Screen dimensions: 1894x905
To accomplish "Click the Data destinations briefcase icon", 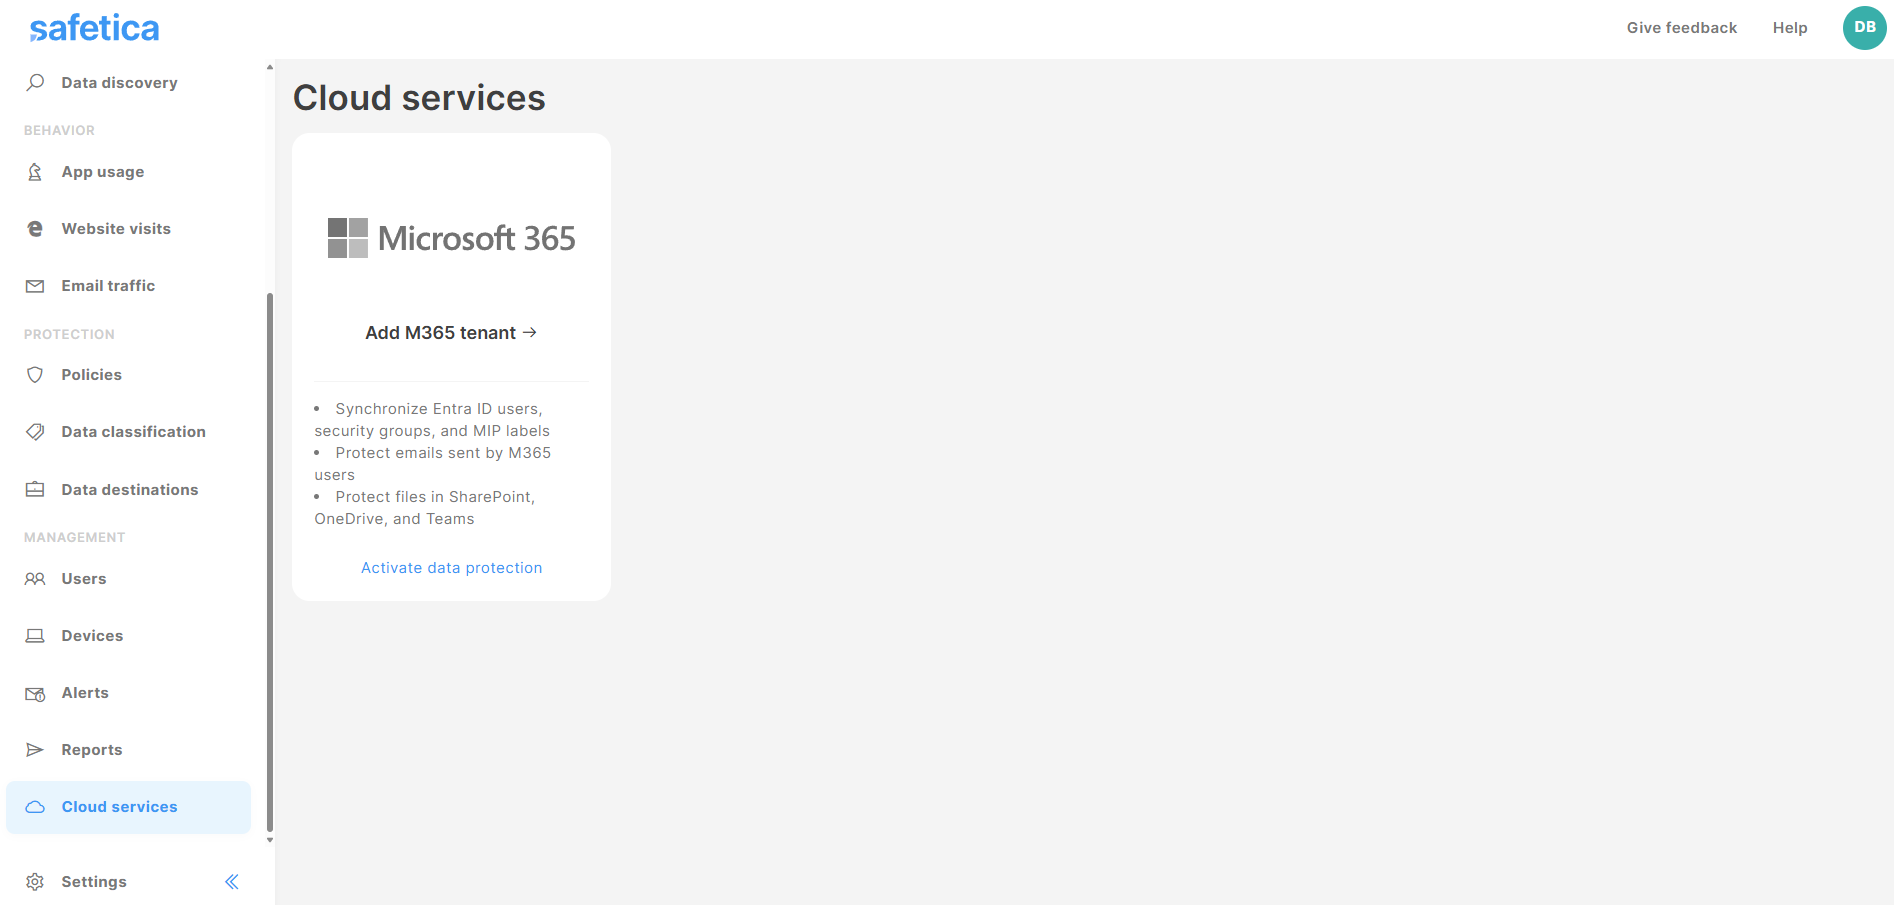I will (35, 489).
